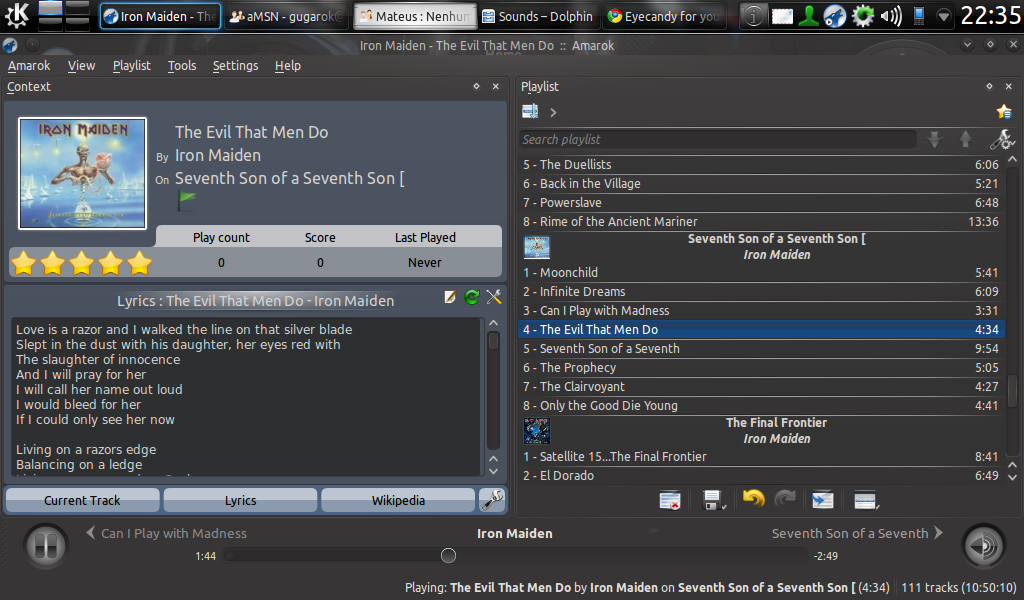Click the lyrics scrollbar up arrow

(x=494, y=323)
